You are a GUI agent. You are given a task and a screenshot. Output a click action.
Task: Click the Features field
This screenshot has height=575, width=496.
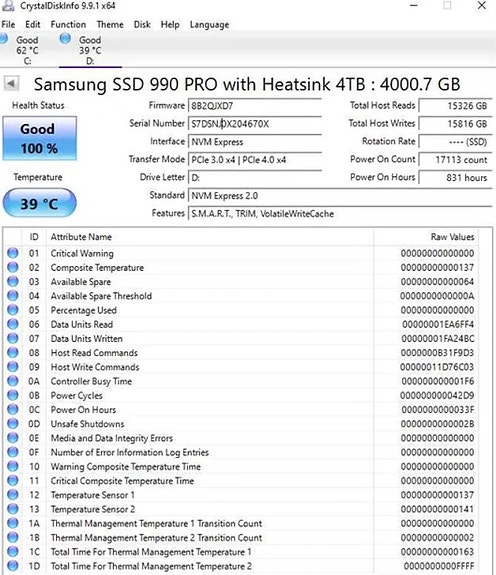(x=340, y=213)
